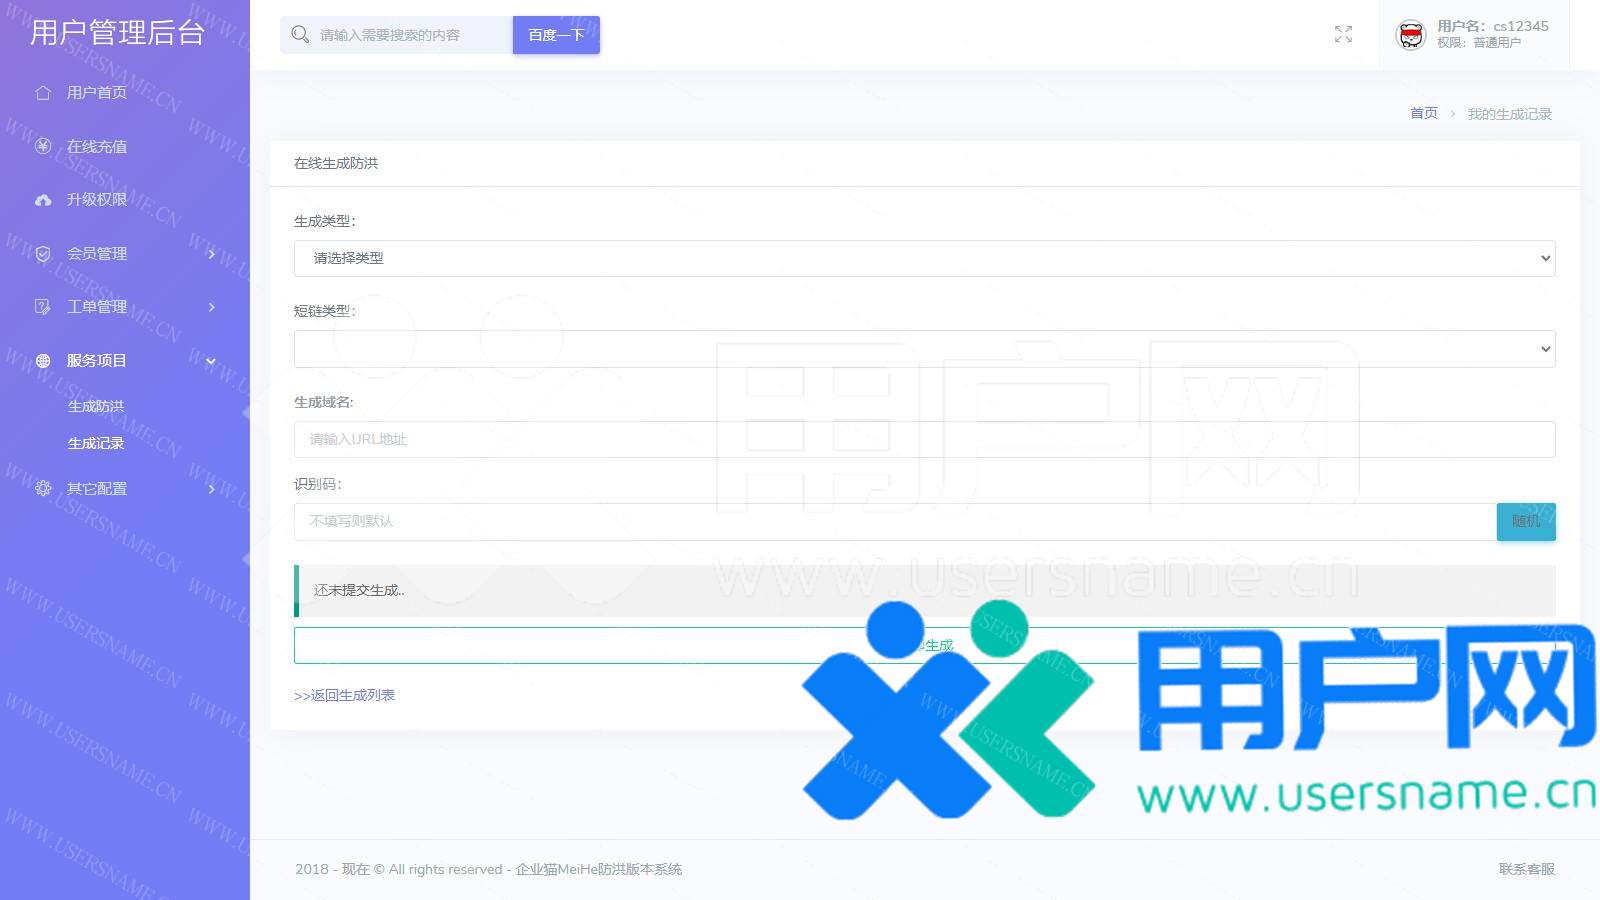Image resolution: width=1600 pixels, height=900 pixels.
Task: Click the magnifier icon in the search box
Action: [299, 35]
